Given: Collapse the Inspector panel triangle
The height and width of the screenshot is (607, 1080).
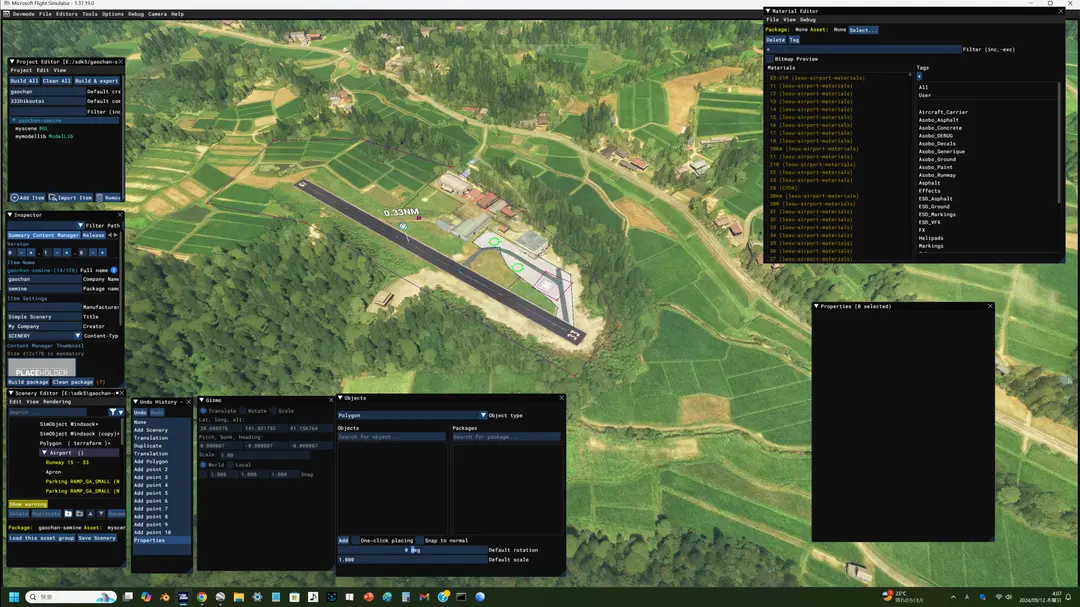Looking at the screenshot, I should pyautogui.click(x=10, y=215).
